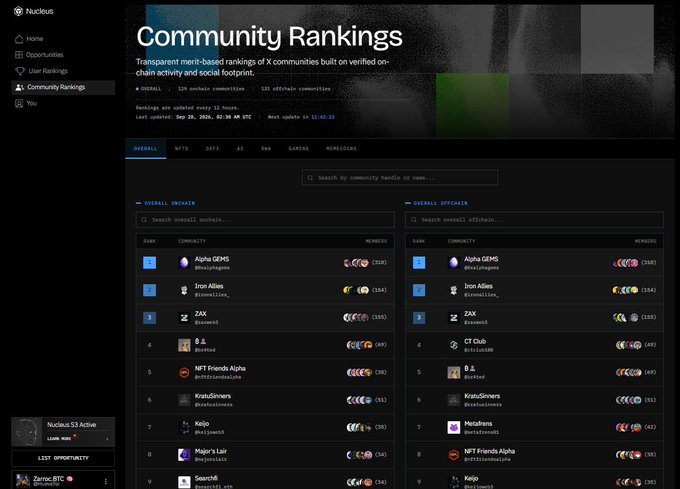Click the You profile icon
680x489 pixels.
click(x=19, y=104)
